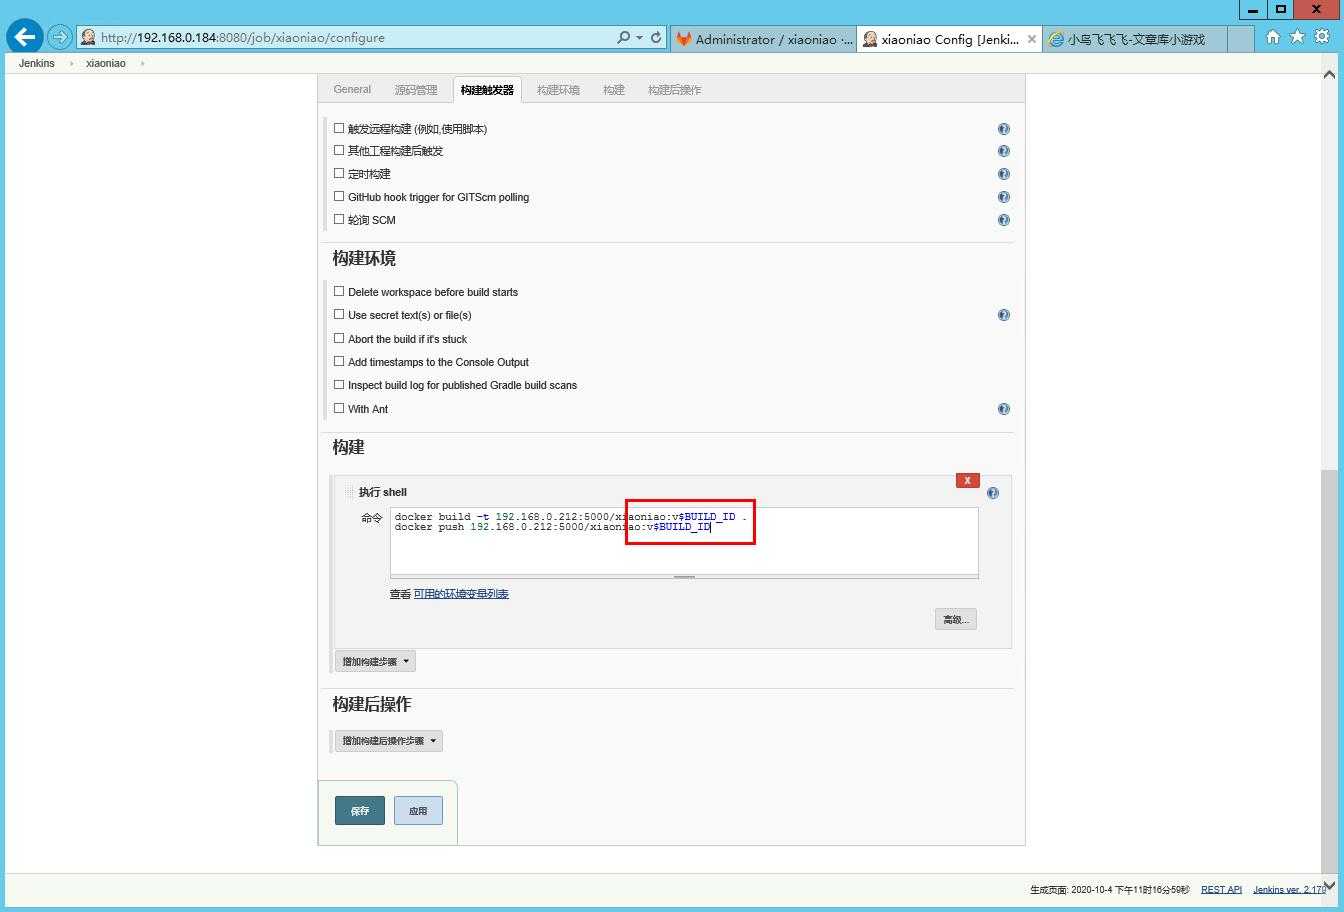Open the browser home icon
Screen dimensions: 1344x912
pos(1273,37)
